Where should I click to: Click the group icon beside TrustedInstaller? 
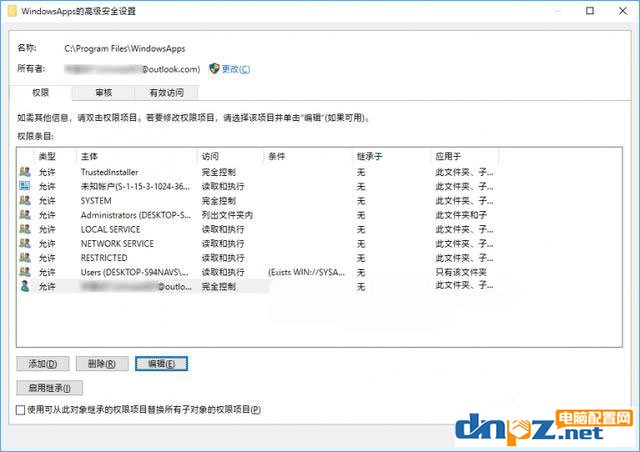(x=25, y=172)
